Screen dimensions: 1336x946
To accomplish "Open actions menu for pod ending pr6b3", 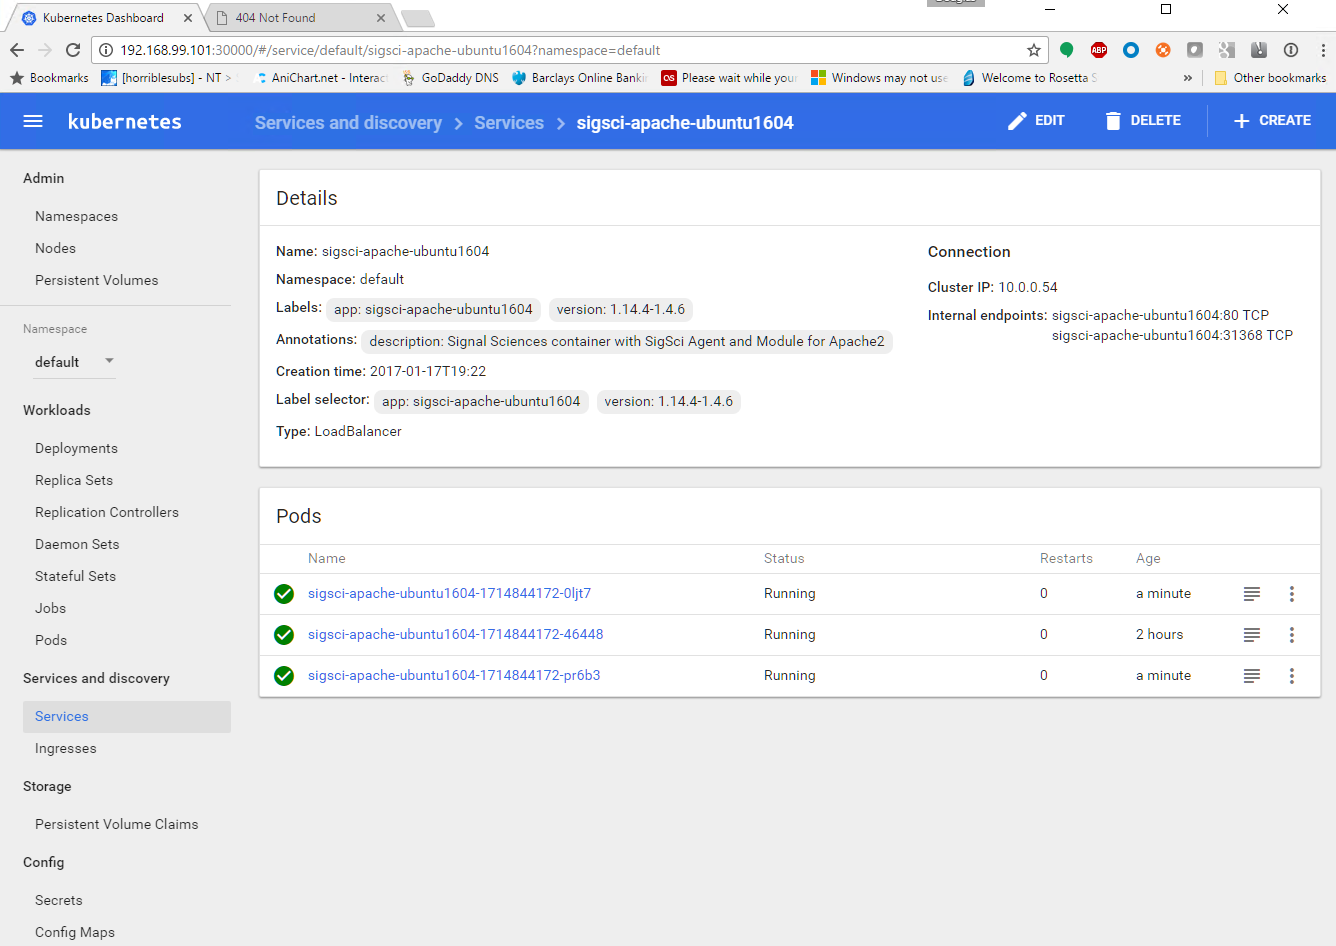I will 1292,676.
